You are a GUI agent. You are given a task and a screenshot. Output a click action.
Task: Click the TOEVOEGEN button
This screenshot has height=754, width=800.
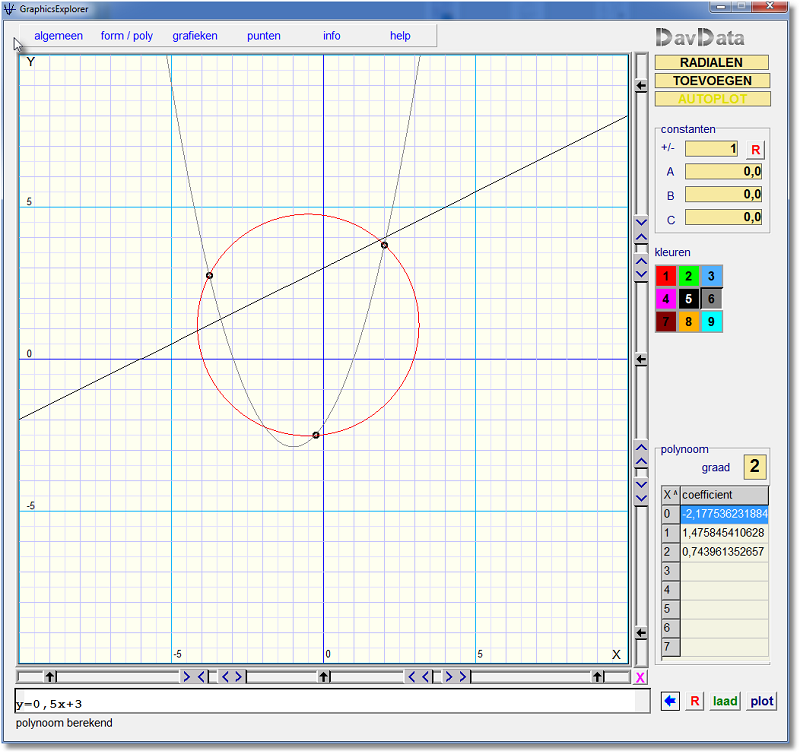click(712, 81)
